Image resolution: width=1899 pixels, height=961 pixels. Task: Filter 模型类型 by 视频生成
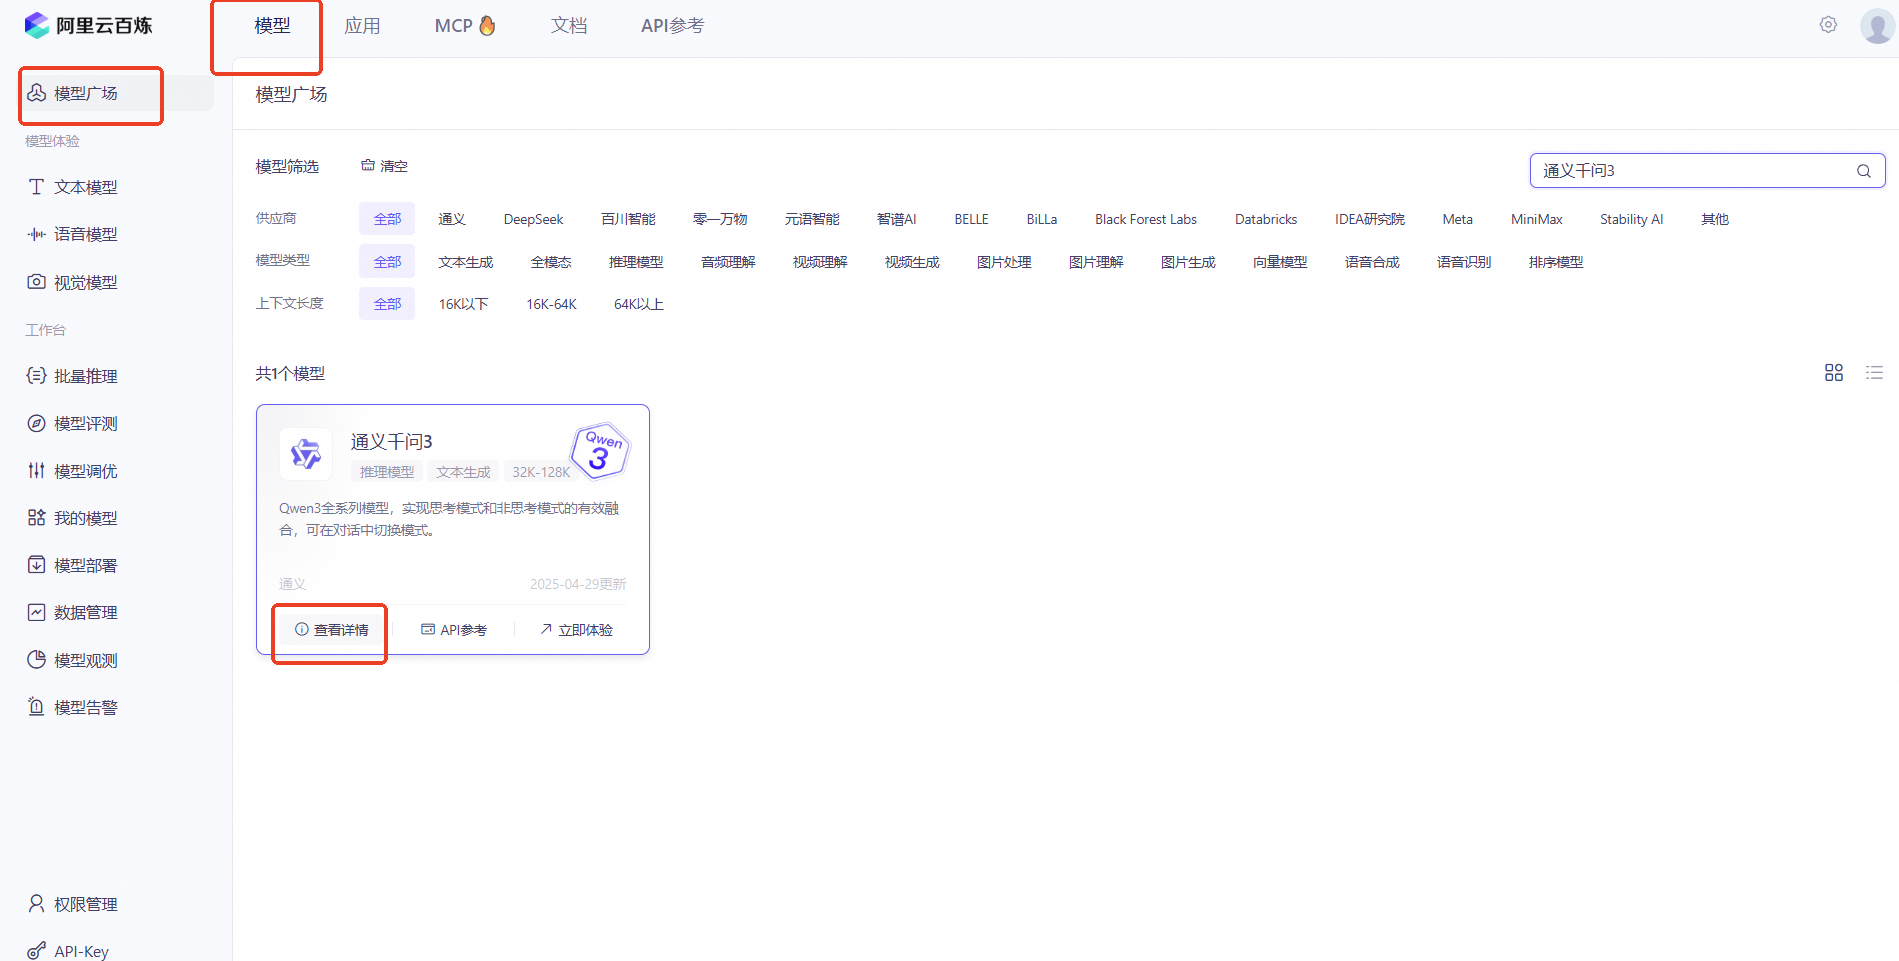(912, 262)
